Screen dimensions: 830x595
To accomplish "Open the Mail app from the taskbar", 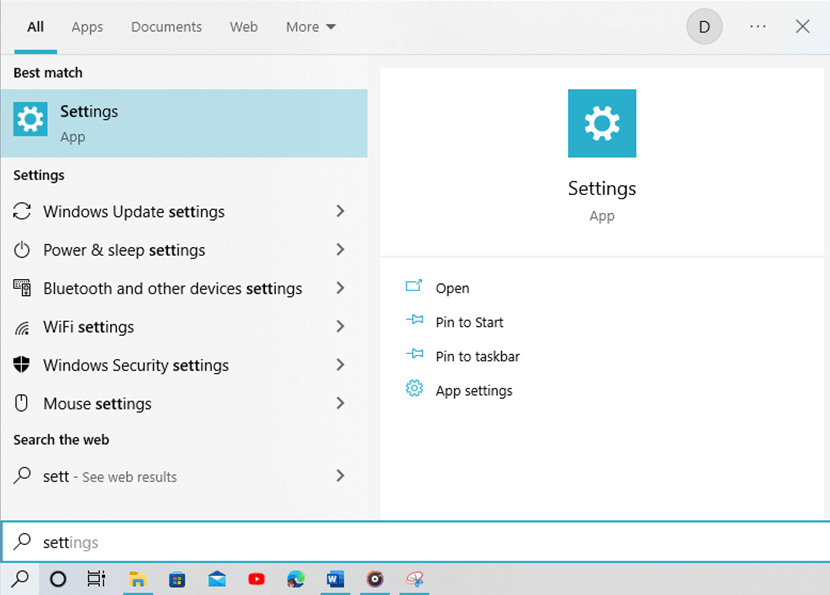I will (216, 579).
